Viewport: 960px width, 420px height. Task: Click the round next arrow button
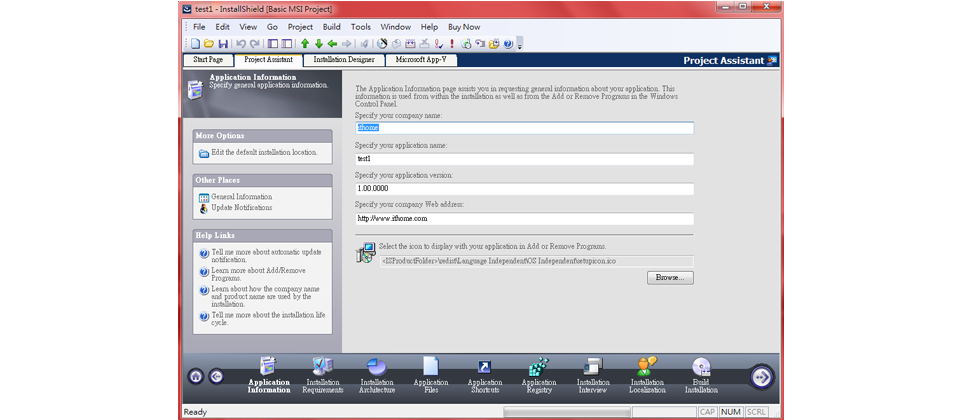(x=762, y=376)
